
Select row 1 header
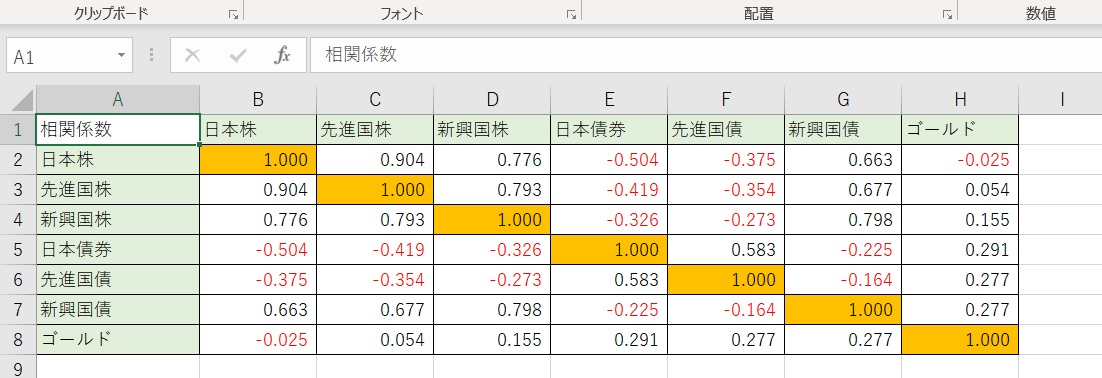(x=18, y=129)
